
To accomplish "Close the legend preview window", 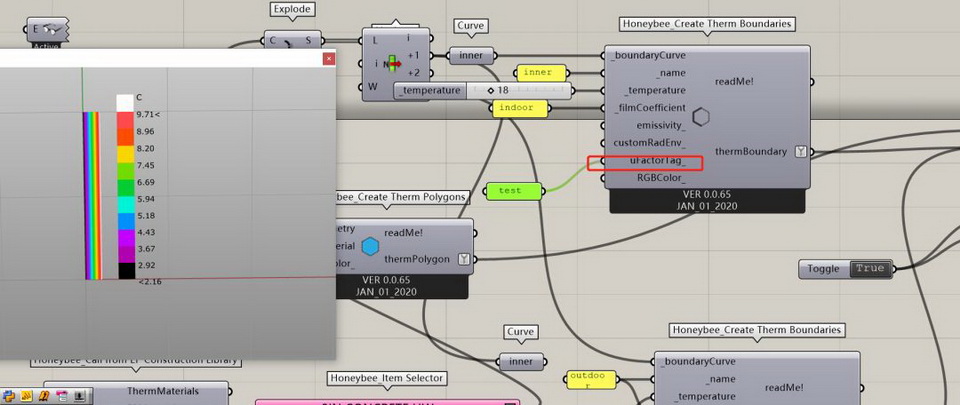I will pyautogui.click(x=328, y=59).
